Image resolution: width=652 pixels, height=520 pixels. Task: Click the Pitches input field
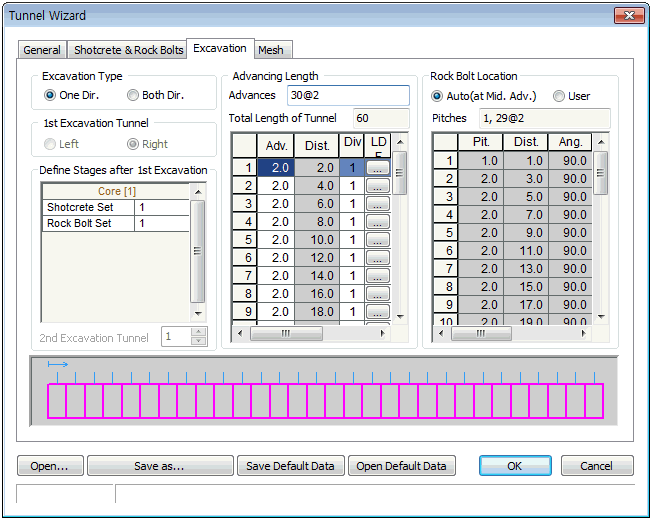(543, 118)
